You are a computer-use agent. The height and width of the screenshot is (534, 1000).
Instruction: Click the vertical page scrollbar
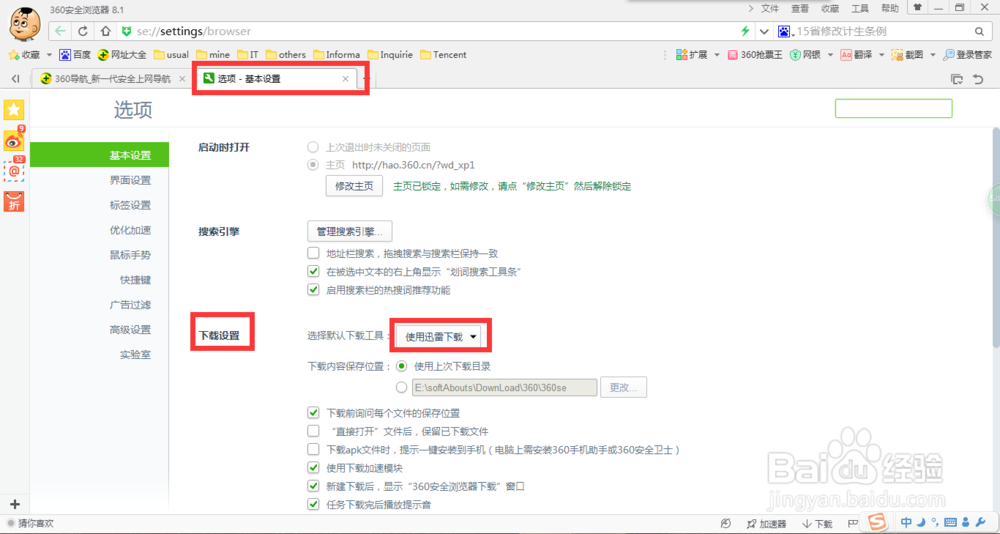pos(996,236)
